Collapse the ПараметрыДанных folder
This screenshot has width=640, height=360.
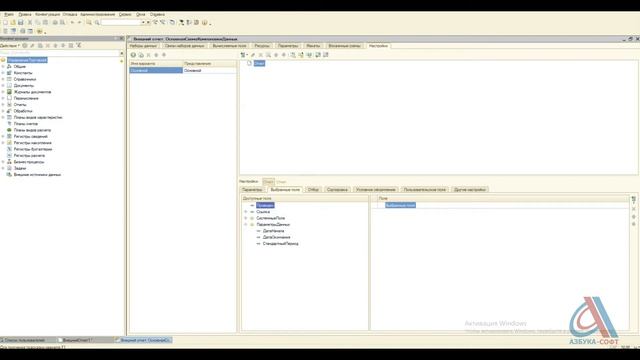(x=246, y=224)
